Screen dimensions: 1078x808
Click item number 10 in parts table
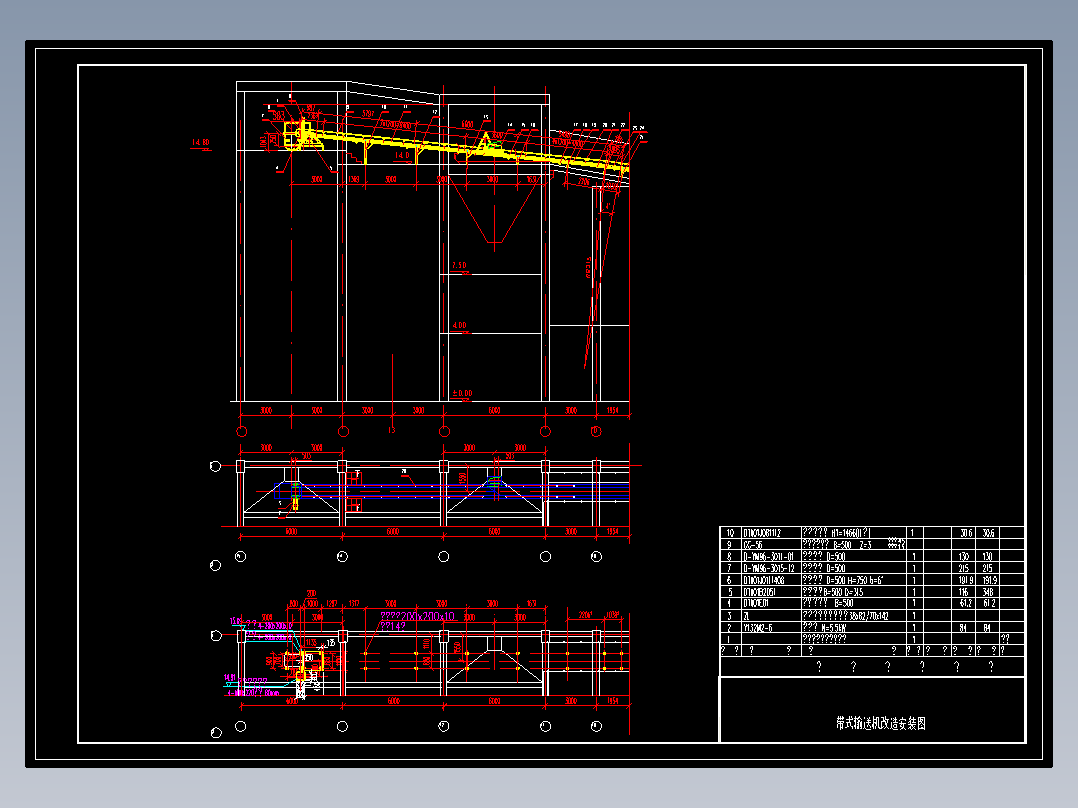(x=730, y=533)
